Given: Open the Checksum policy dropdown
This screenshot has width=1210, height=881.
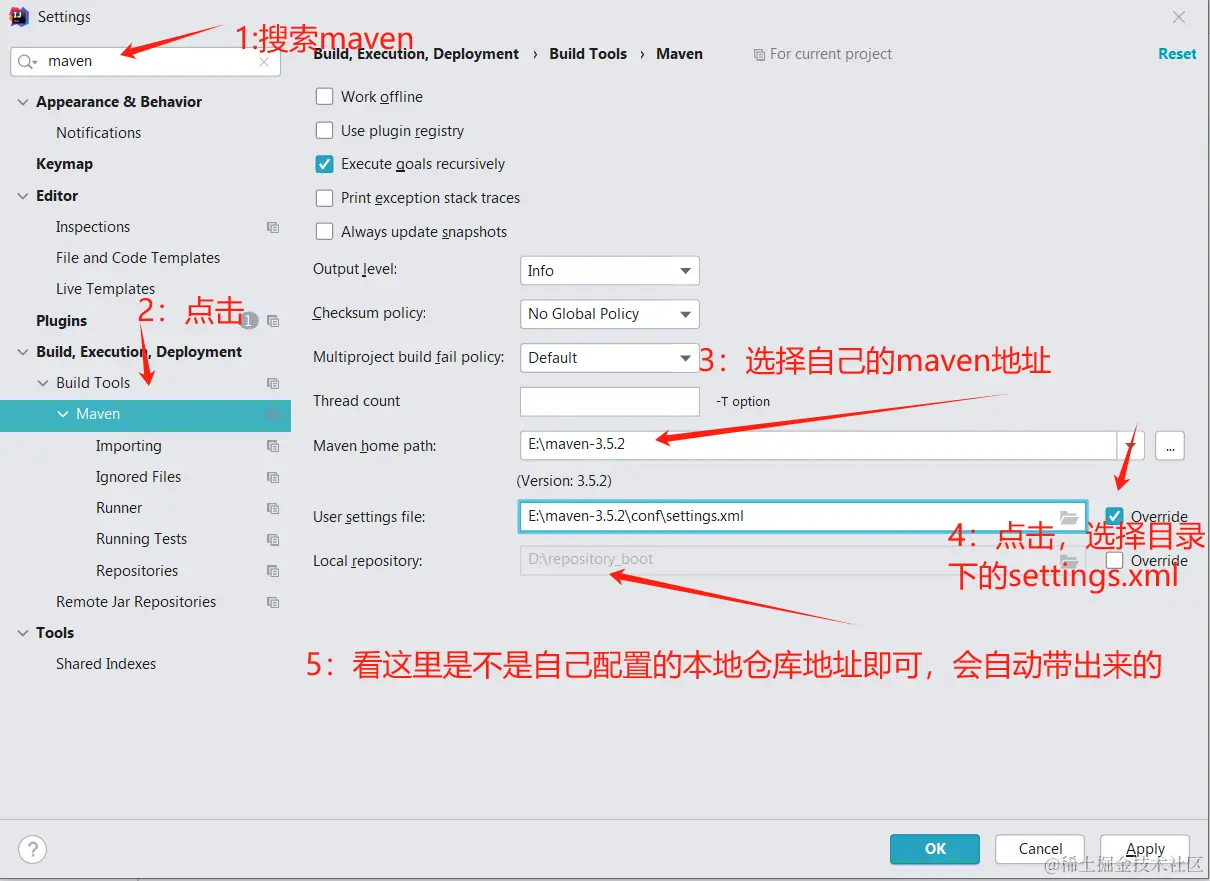Looking at the screenshot, I should pyautogui.click(x=610, y=314).
